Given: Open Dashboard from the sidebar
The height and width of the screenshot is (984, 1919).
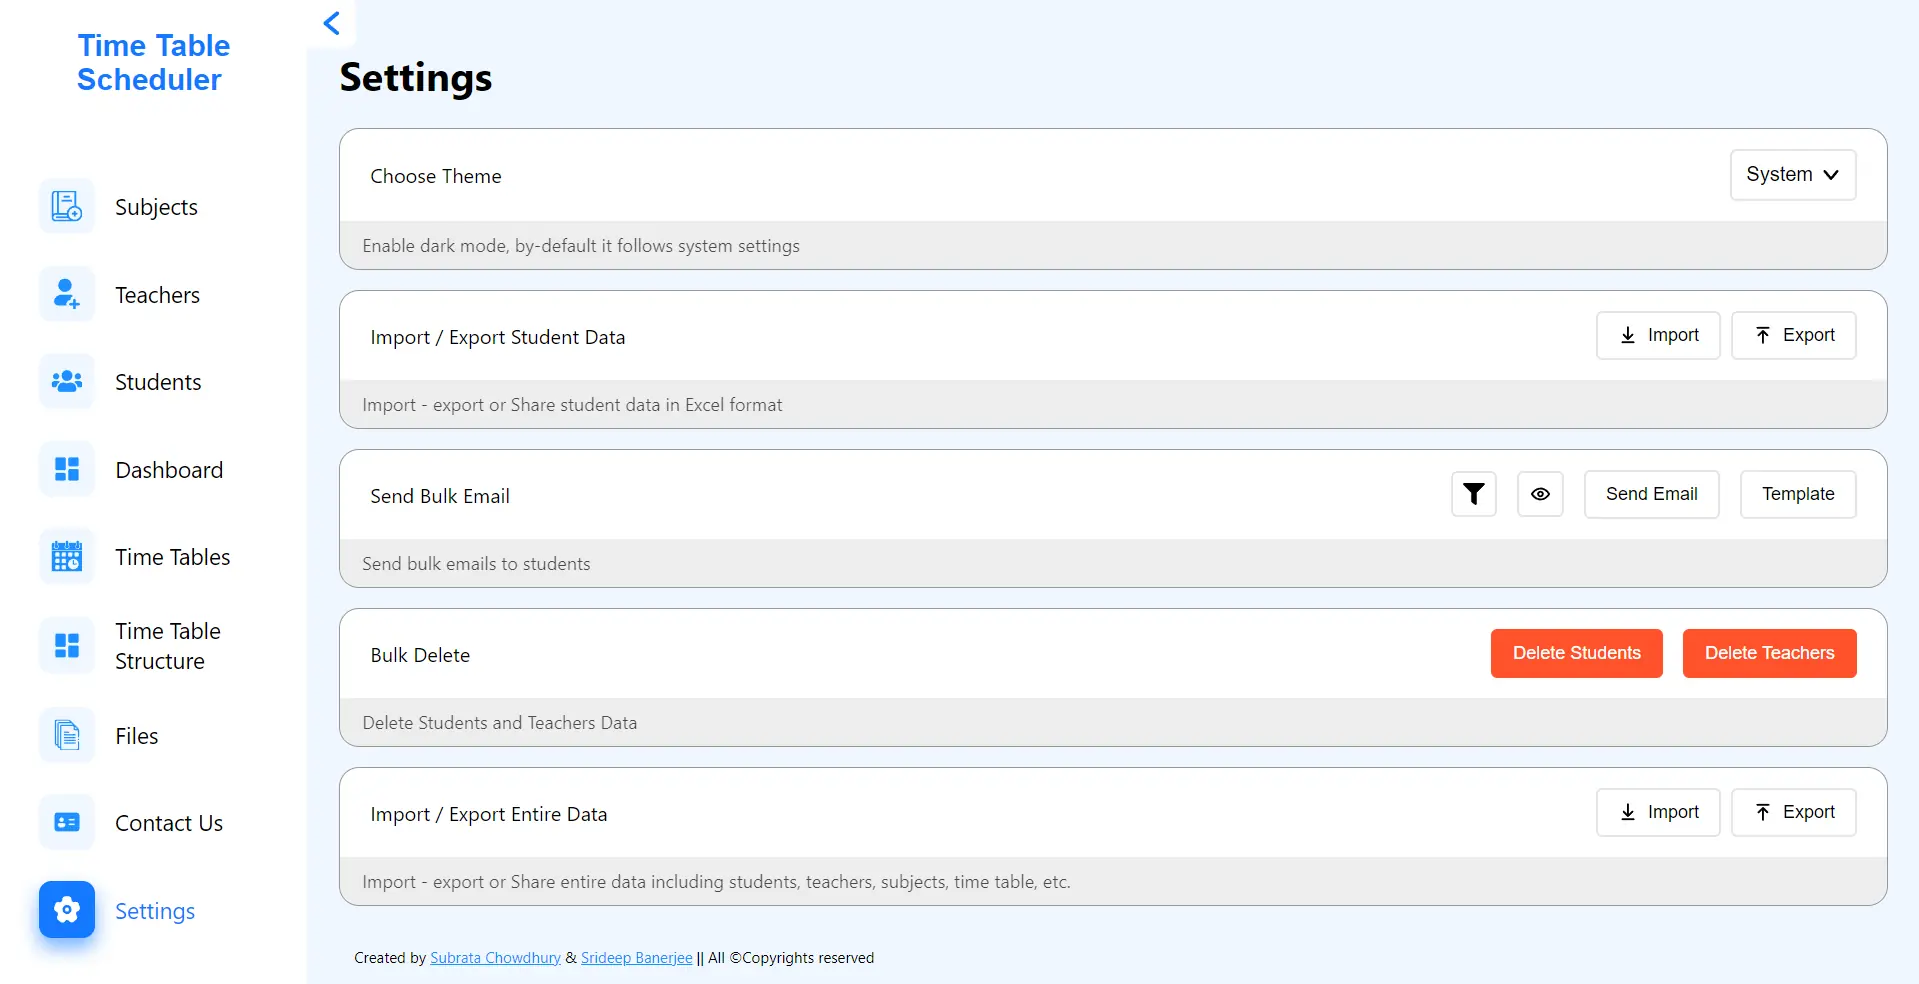Looking at the screenshot, I should coord(169,470).
